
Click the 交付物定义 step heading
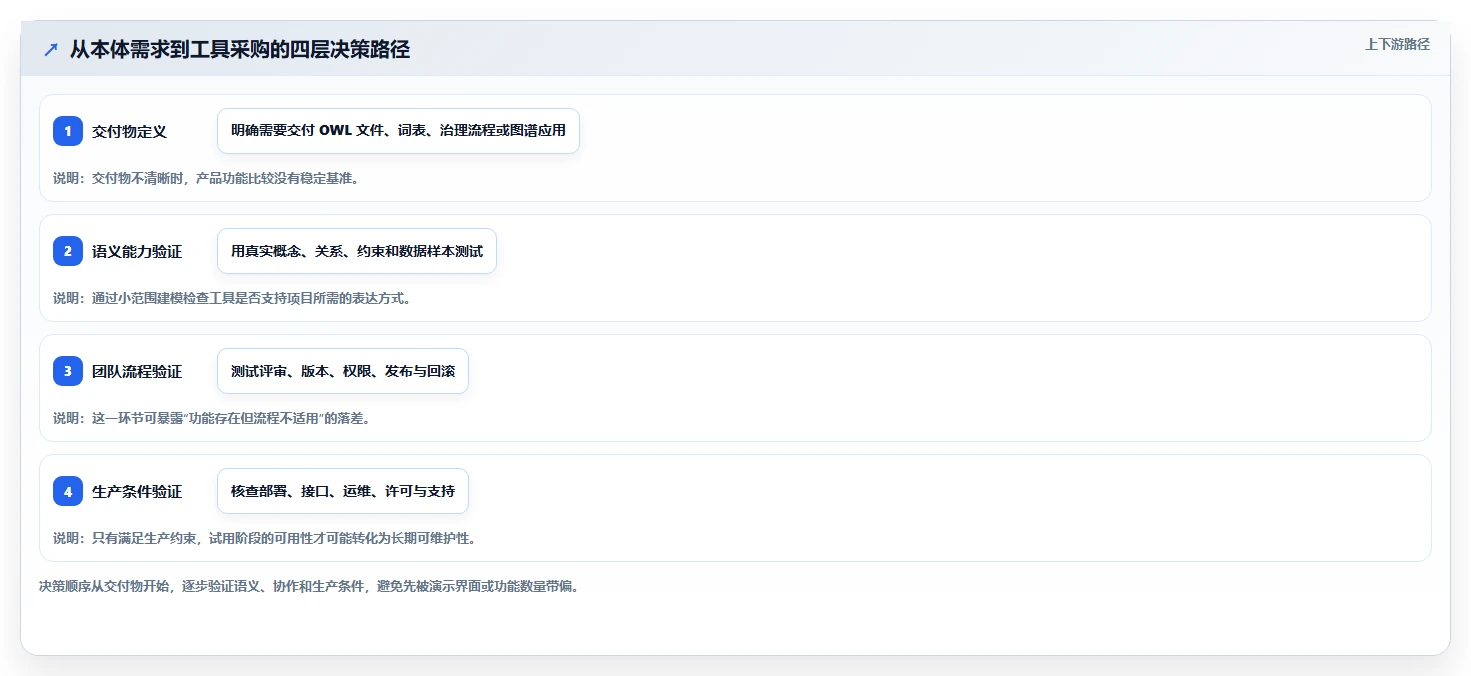click(x=129, y=131)
